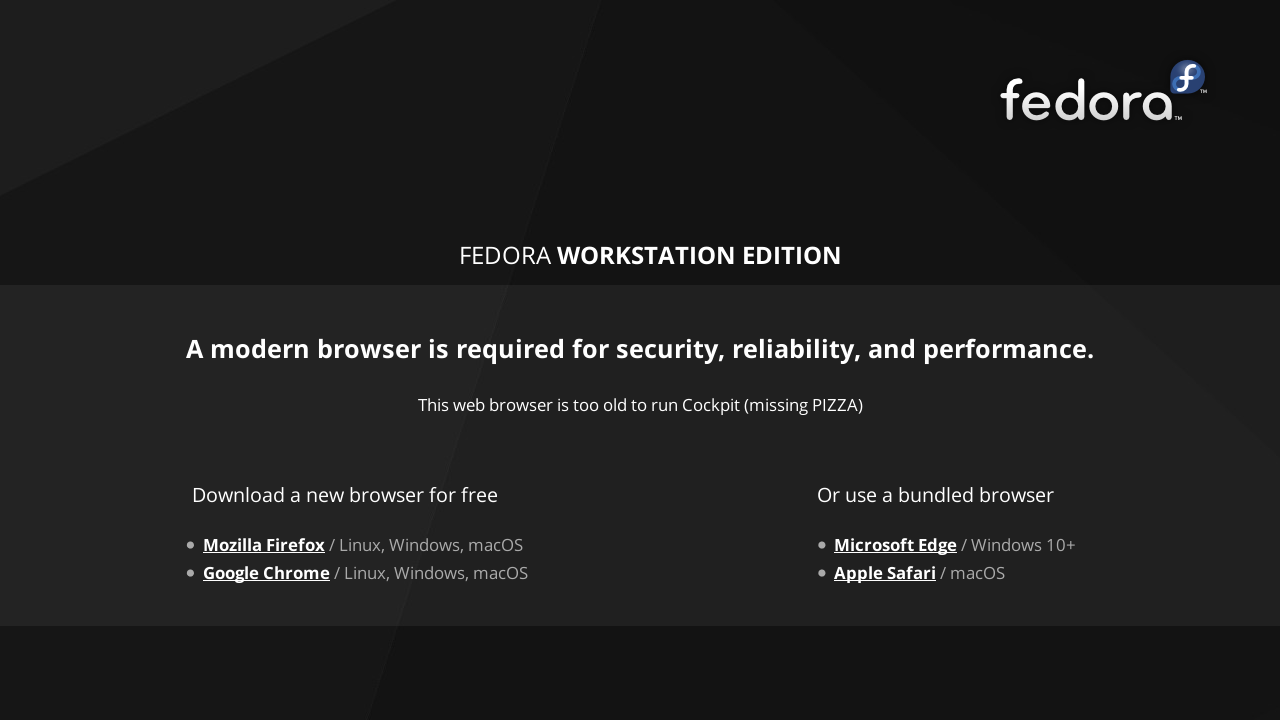Click the blue Fedora bubble icon
The height and width of the screenshot is (720, 1280).
pyautogui.click(x=1187, y=77)
